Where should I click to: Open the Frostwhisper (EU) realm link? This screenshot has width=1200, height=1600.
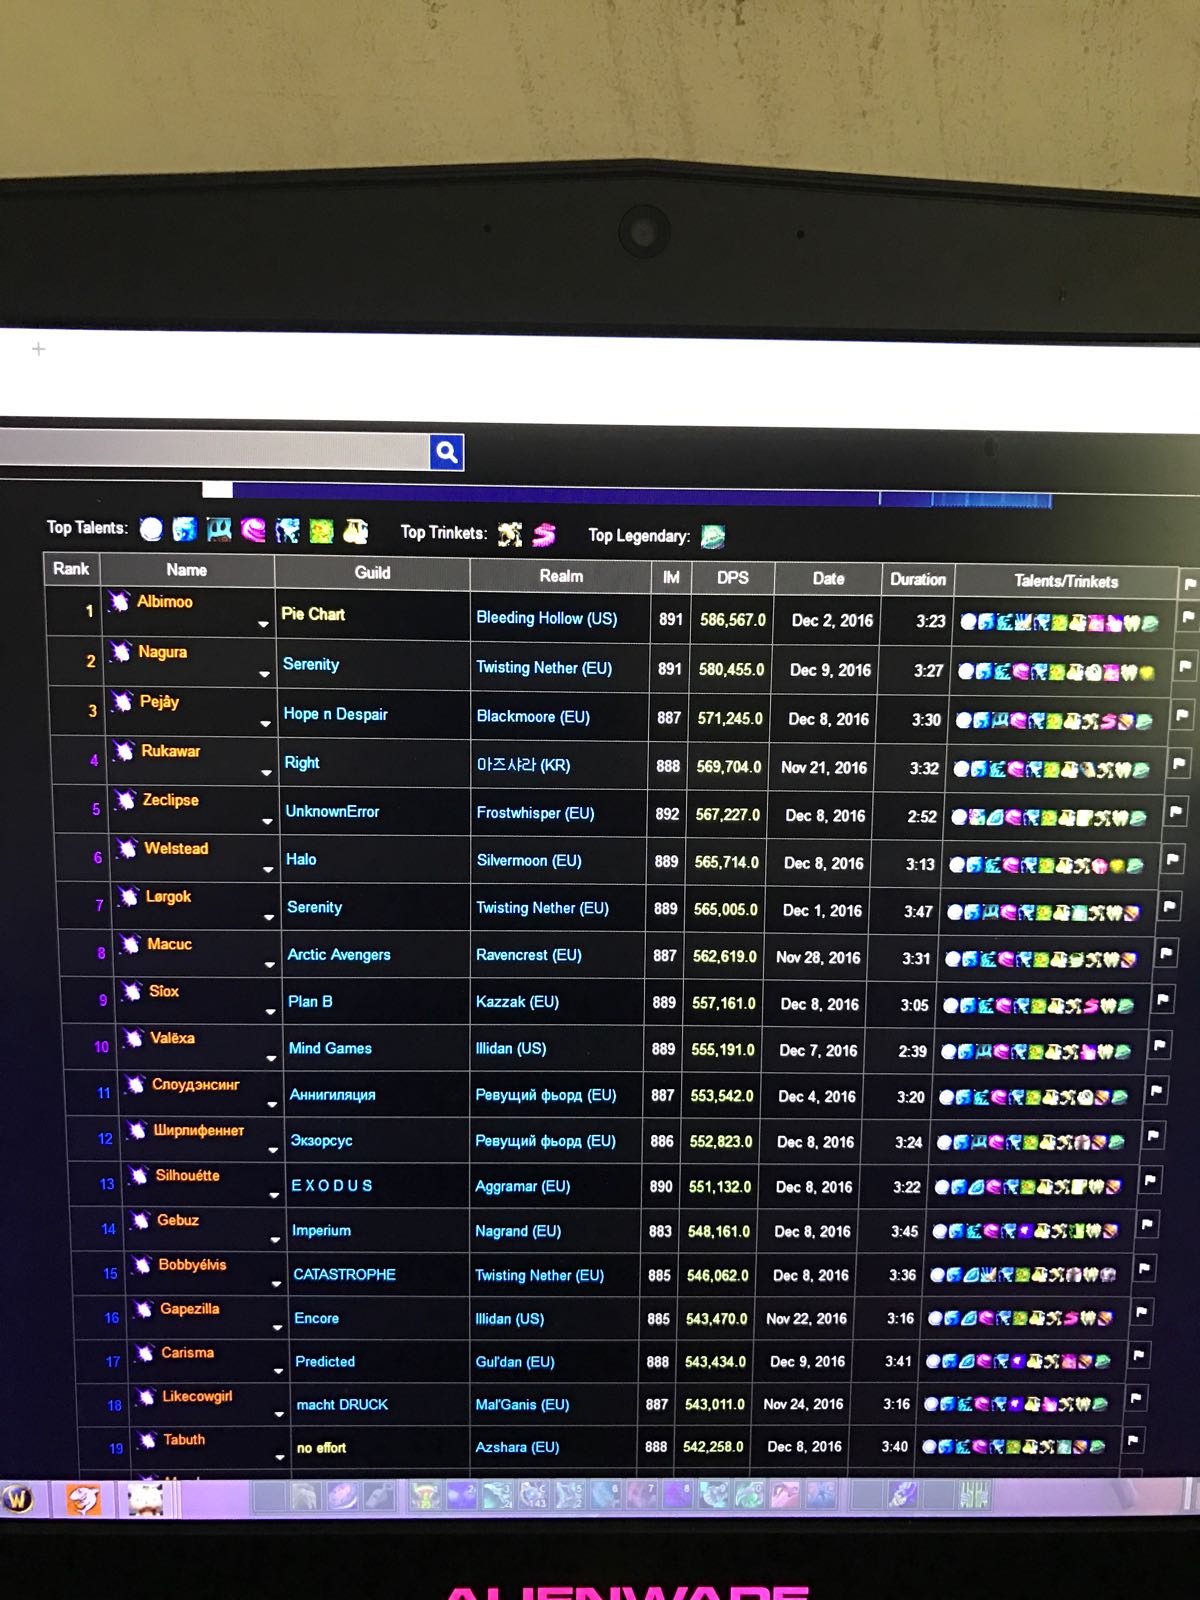point(535,813)
